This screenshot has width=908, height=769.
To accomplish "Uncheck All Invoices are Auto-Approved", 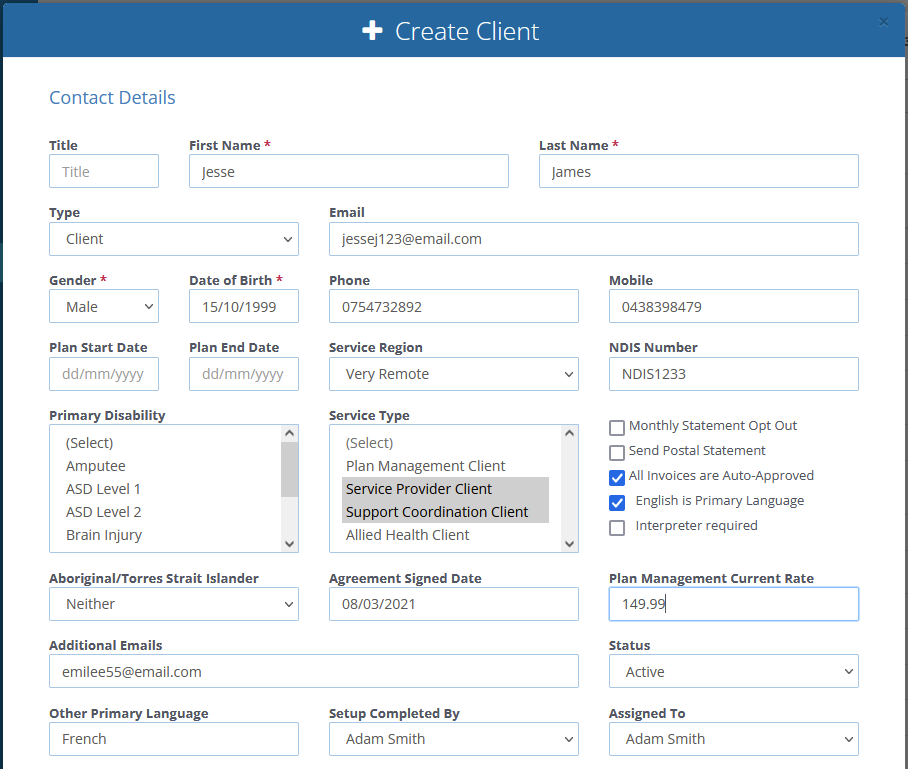I will pos(617,478).
